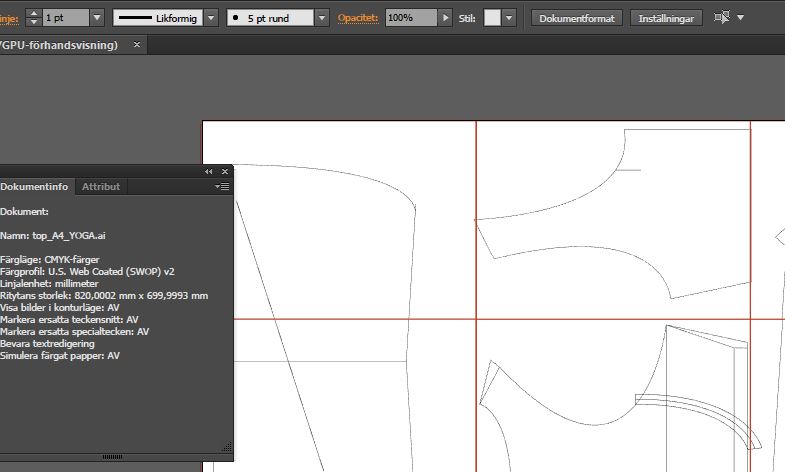Close the Dokumentinfo floating panel
Viewport: 785px width, 472px height.
tap(224, 172)
